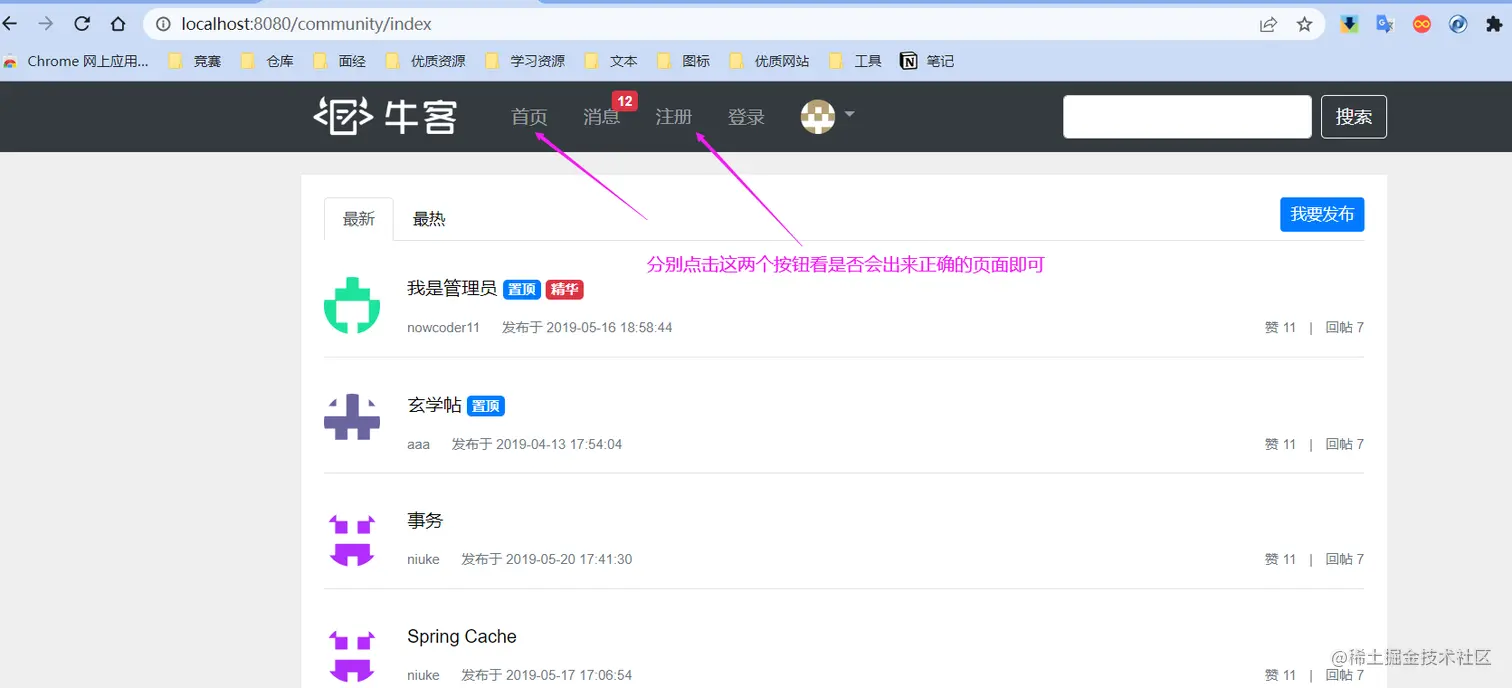1512x688 pixels.
Task: Switch to the 最热 tab
Action: click(429, 219)
